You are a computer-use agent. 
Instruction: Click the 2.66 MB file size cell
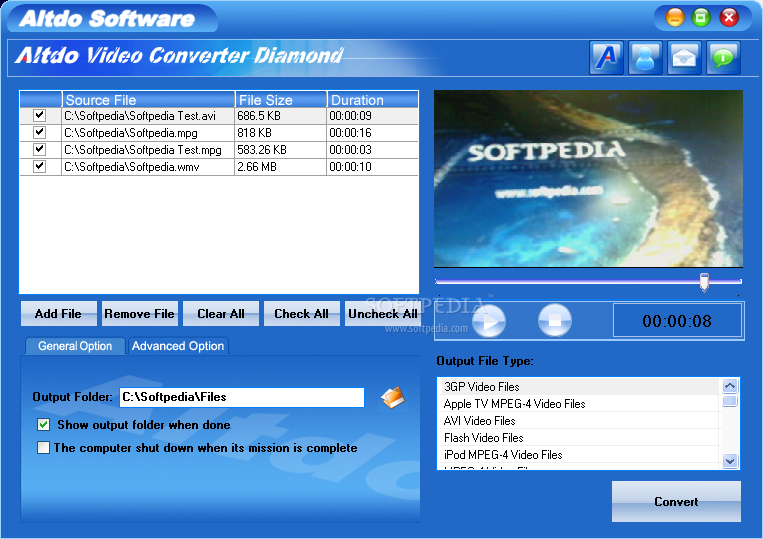point(280,167)
